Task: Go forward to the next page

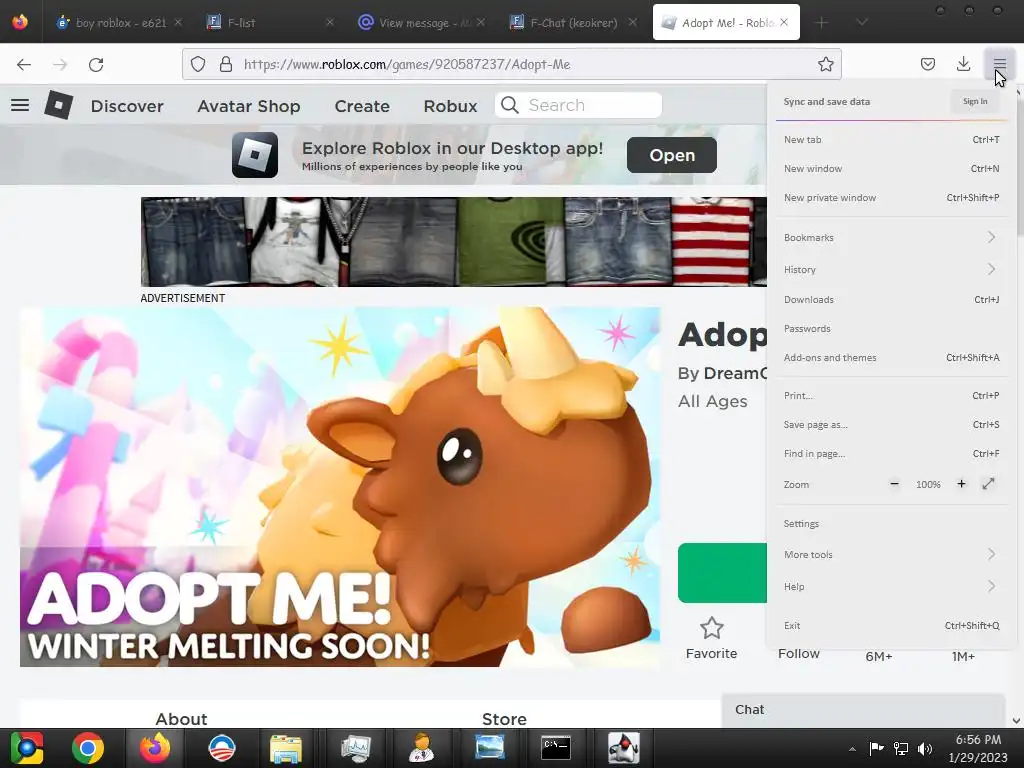Action: tap(60, 64)
